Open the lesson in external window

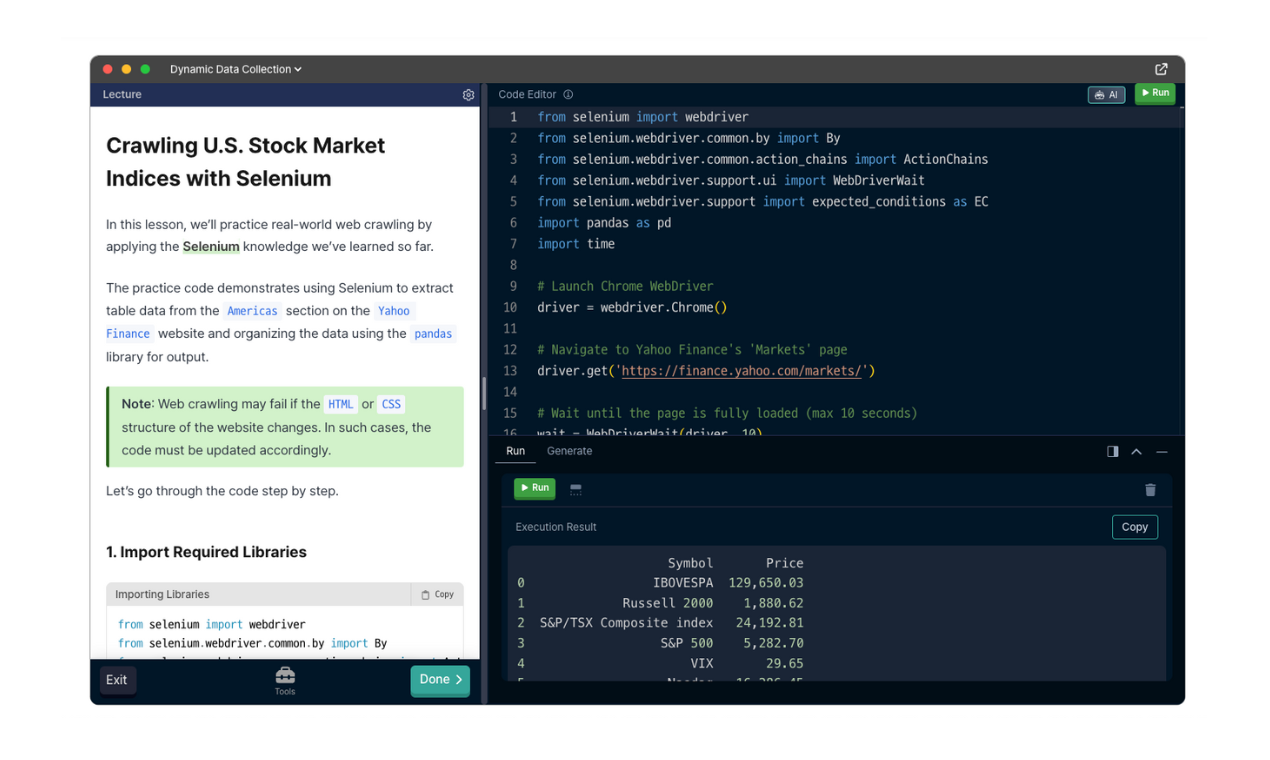(1161, 69)
